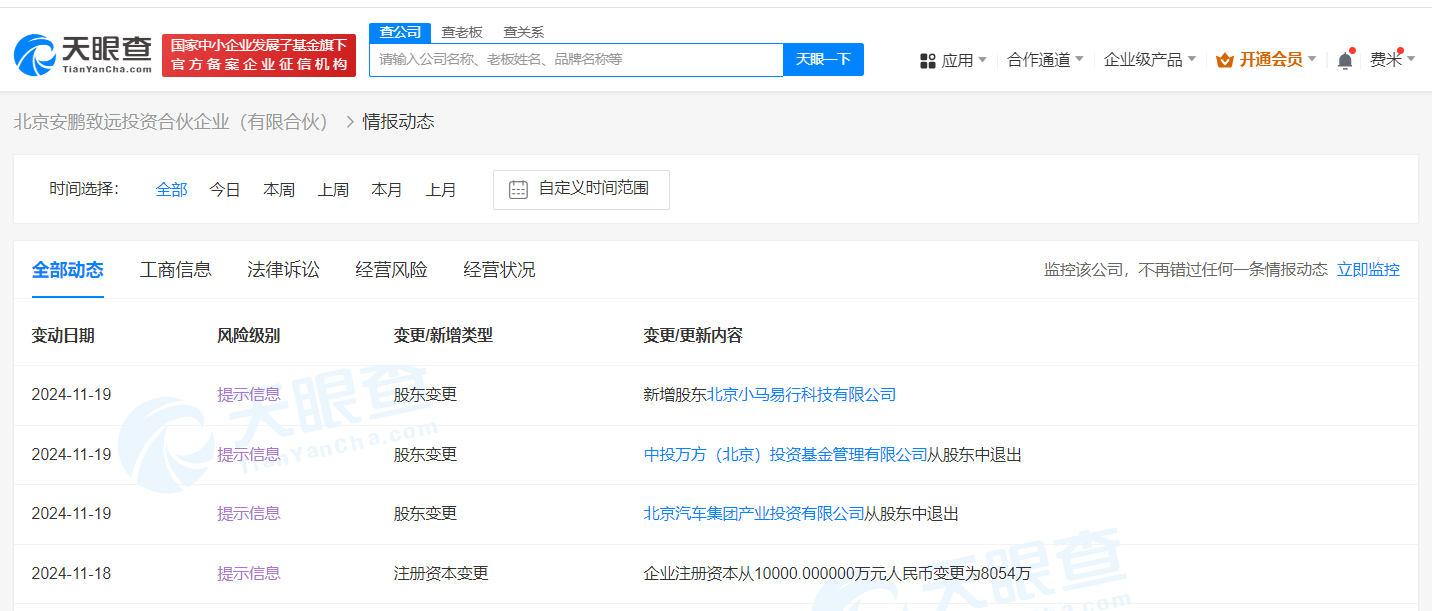
Task: Click the 情报动态 breadcrumb text
Action: pos(398,122)
